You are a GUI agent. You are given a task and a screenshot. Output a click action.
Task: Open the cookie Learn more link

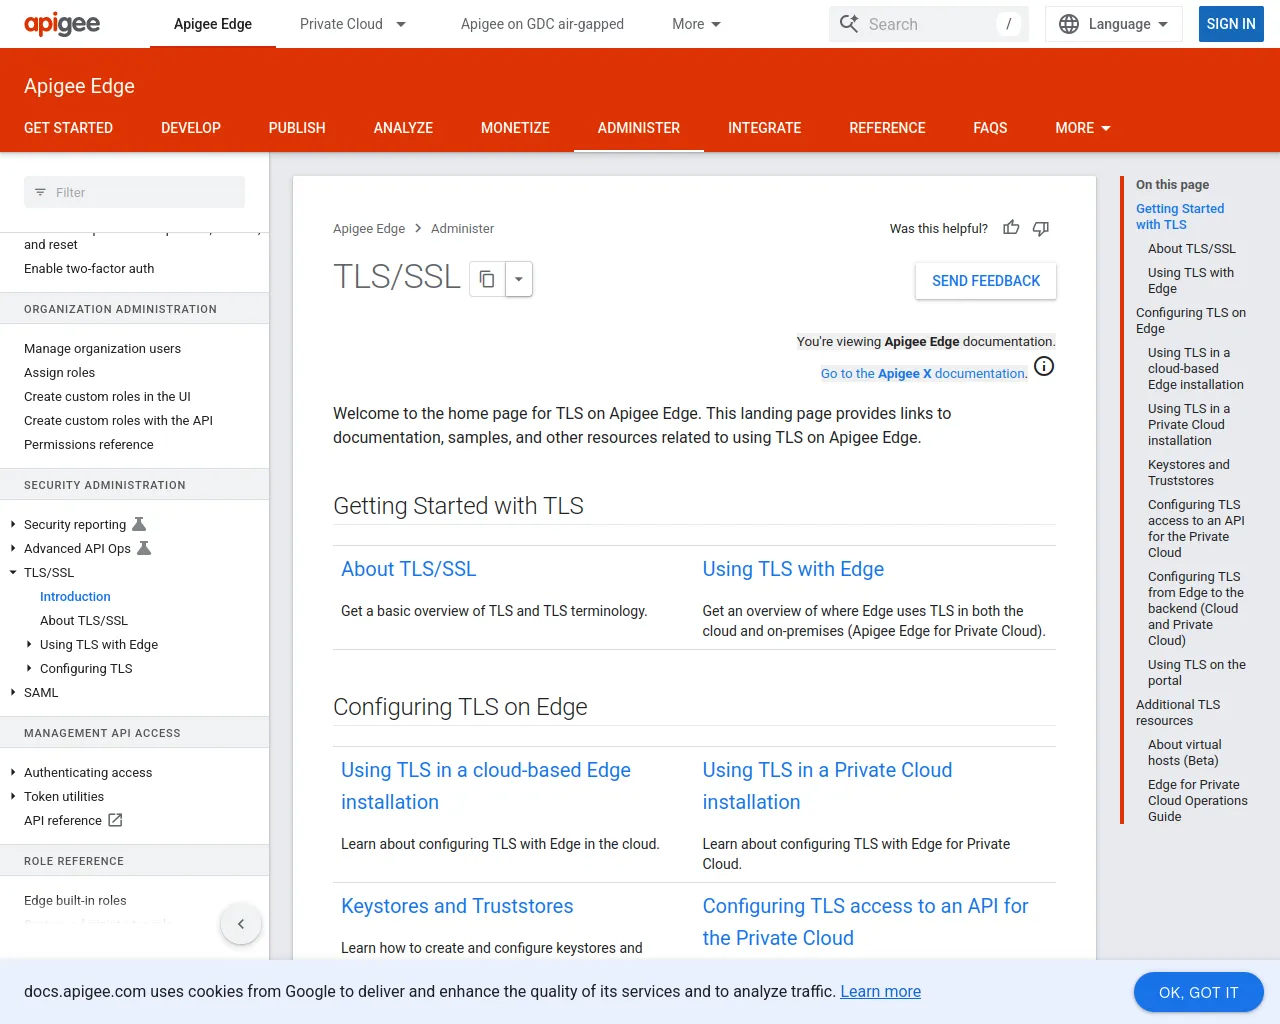[880, 991]
